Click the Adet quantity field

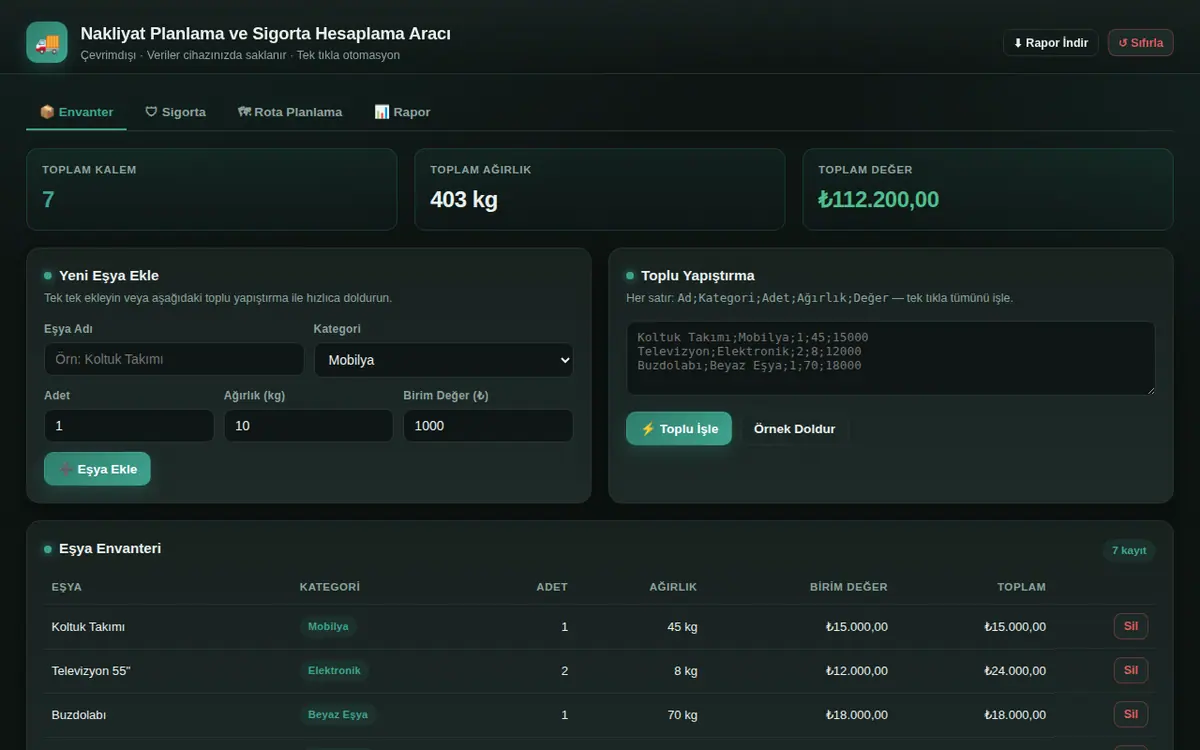129,426
